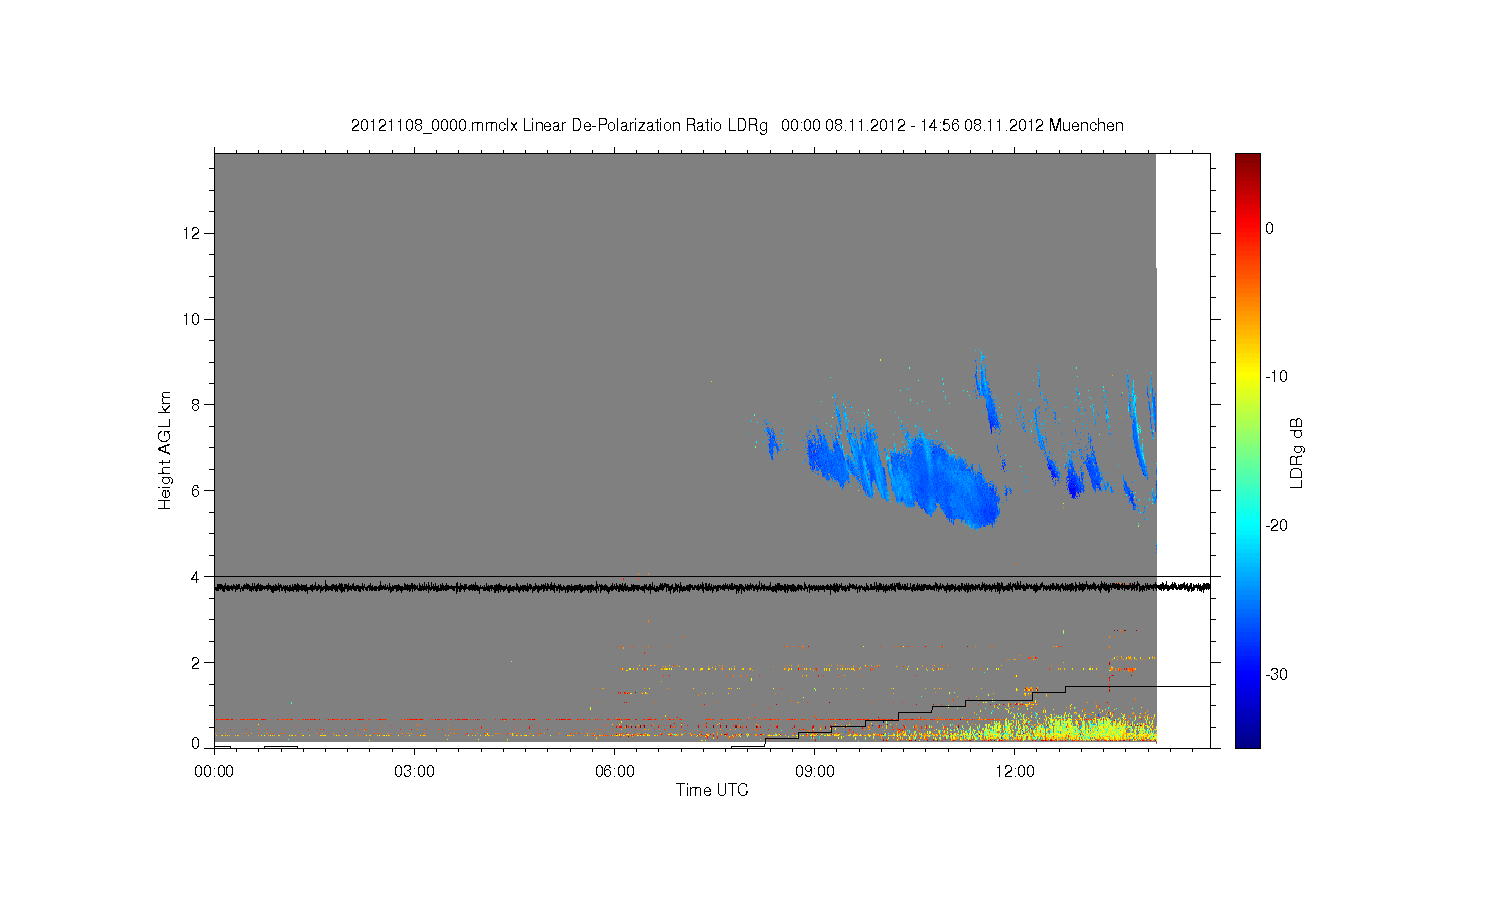Click the 09:00 time tick label
Viewport: 1500px width, 900px height.
tap(814, 771)
